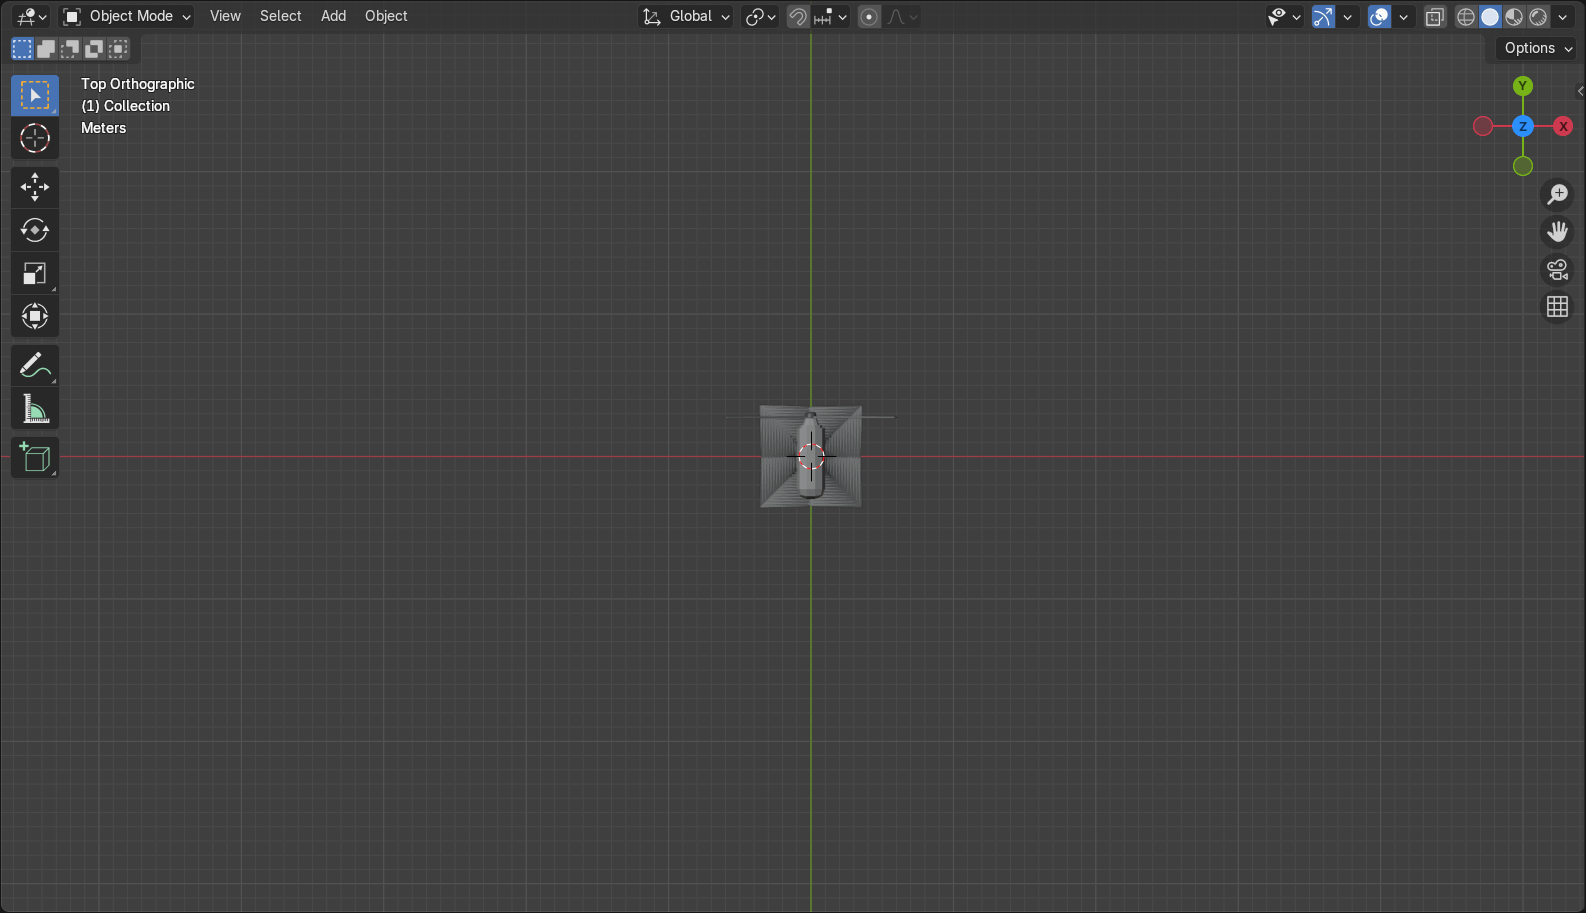Select the Rotate tool

(35, 230)
